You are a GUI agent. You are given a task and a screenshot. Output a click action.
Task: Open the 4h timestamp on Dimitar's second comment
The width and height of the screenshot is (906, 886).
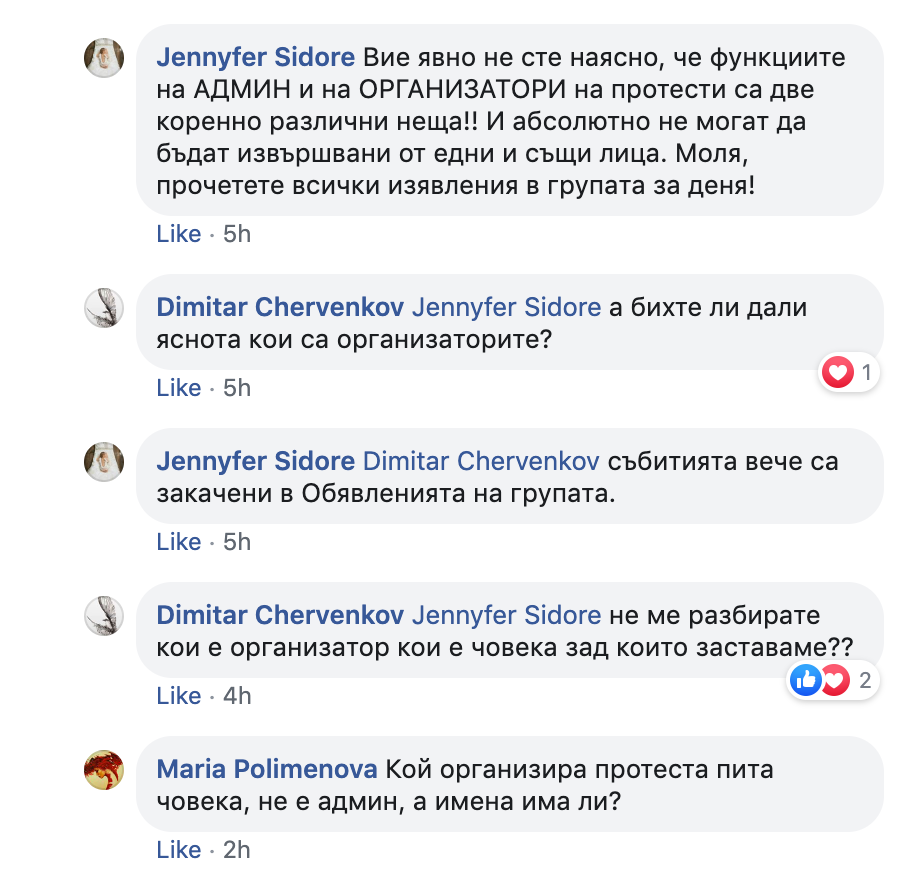click(x=234, y=695)
